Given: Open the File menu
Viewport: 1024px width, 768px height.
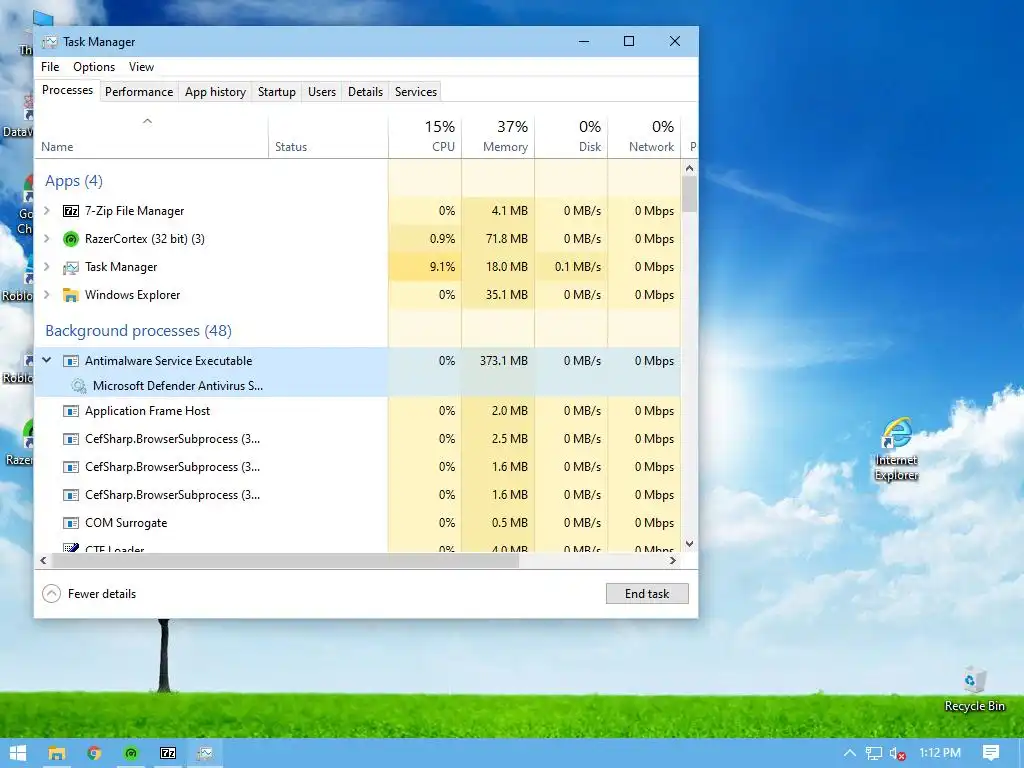Looking at the screenshot, I should point(50,67).
